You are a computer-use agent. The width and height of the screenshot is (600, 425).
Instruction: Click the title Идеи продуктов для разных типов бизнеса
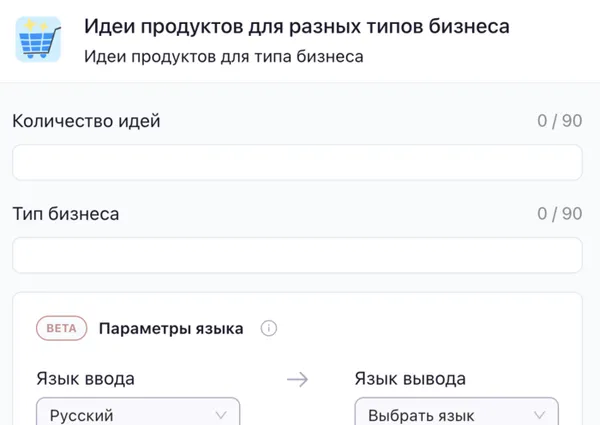(x=296, y=25)
